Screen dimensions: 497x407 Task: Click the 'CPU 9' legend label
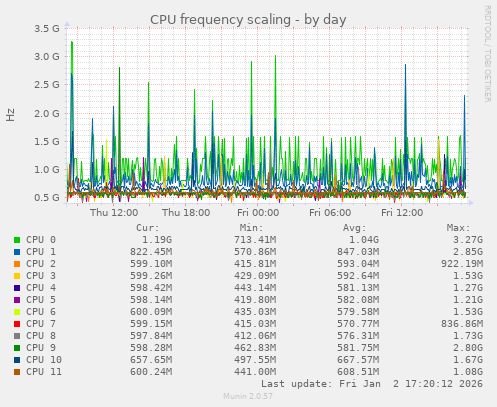[x=41, y=348]
